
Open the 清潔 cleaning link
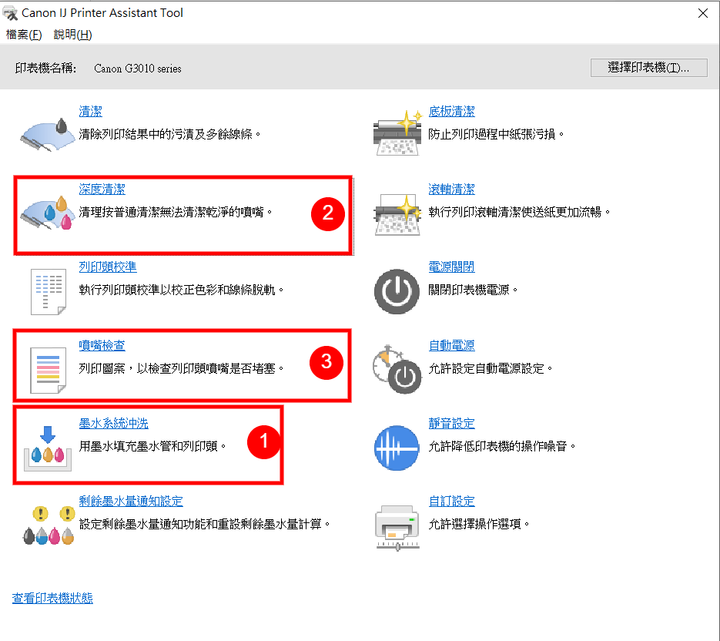90,112
